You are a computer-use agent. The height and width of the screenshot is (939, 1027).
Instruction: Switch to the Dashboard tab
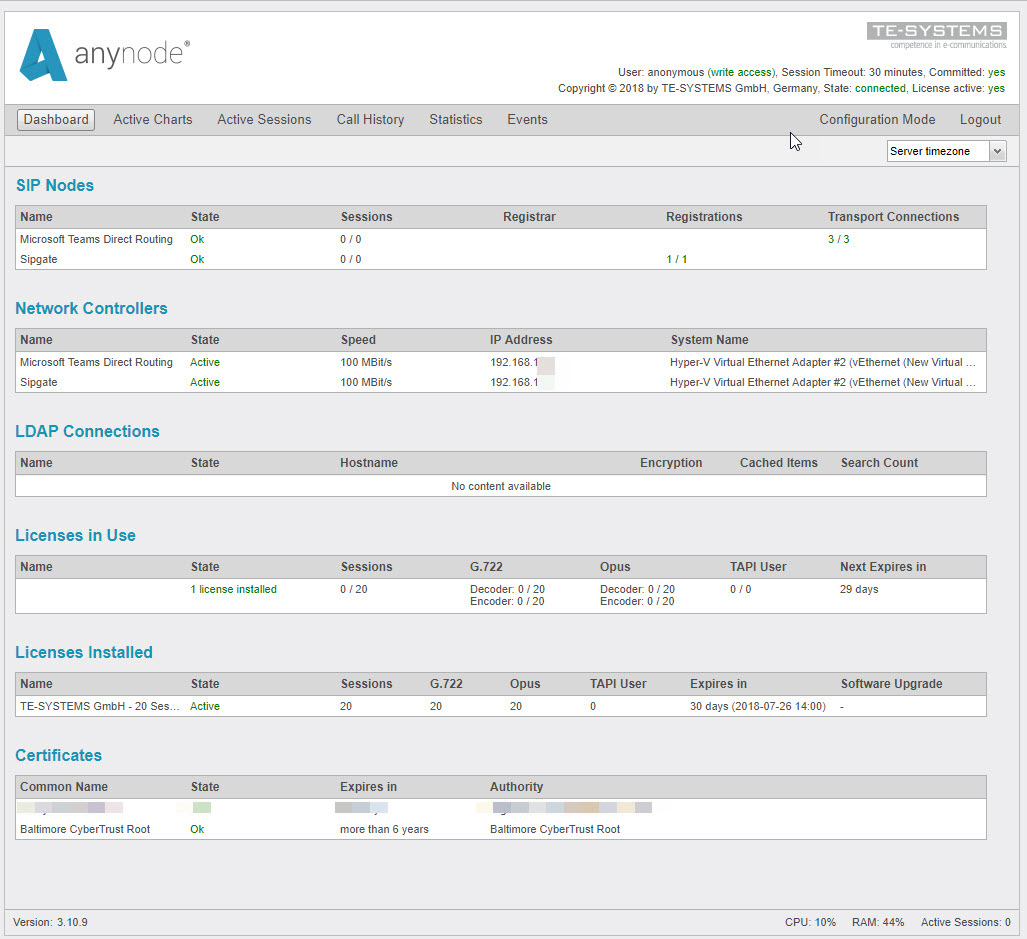point(56,120)
